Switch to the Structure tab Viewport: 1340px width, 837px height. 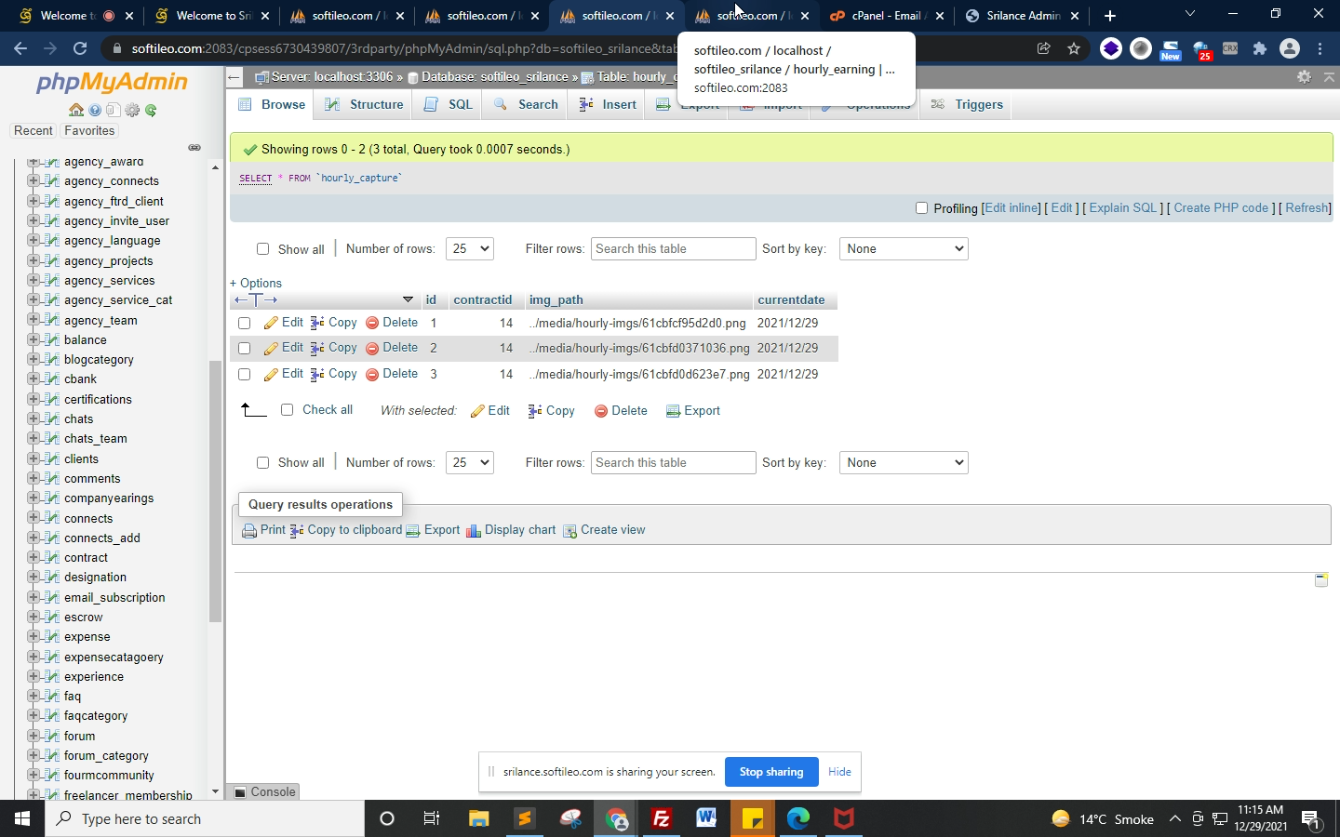click(x=365, y=104)
